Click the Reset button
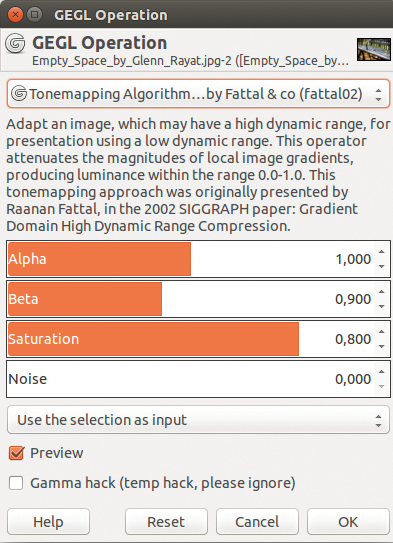 click(x=166, y=522)
